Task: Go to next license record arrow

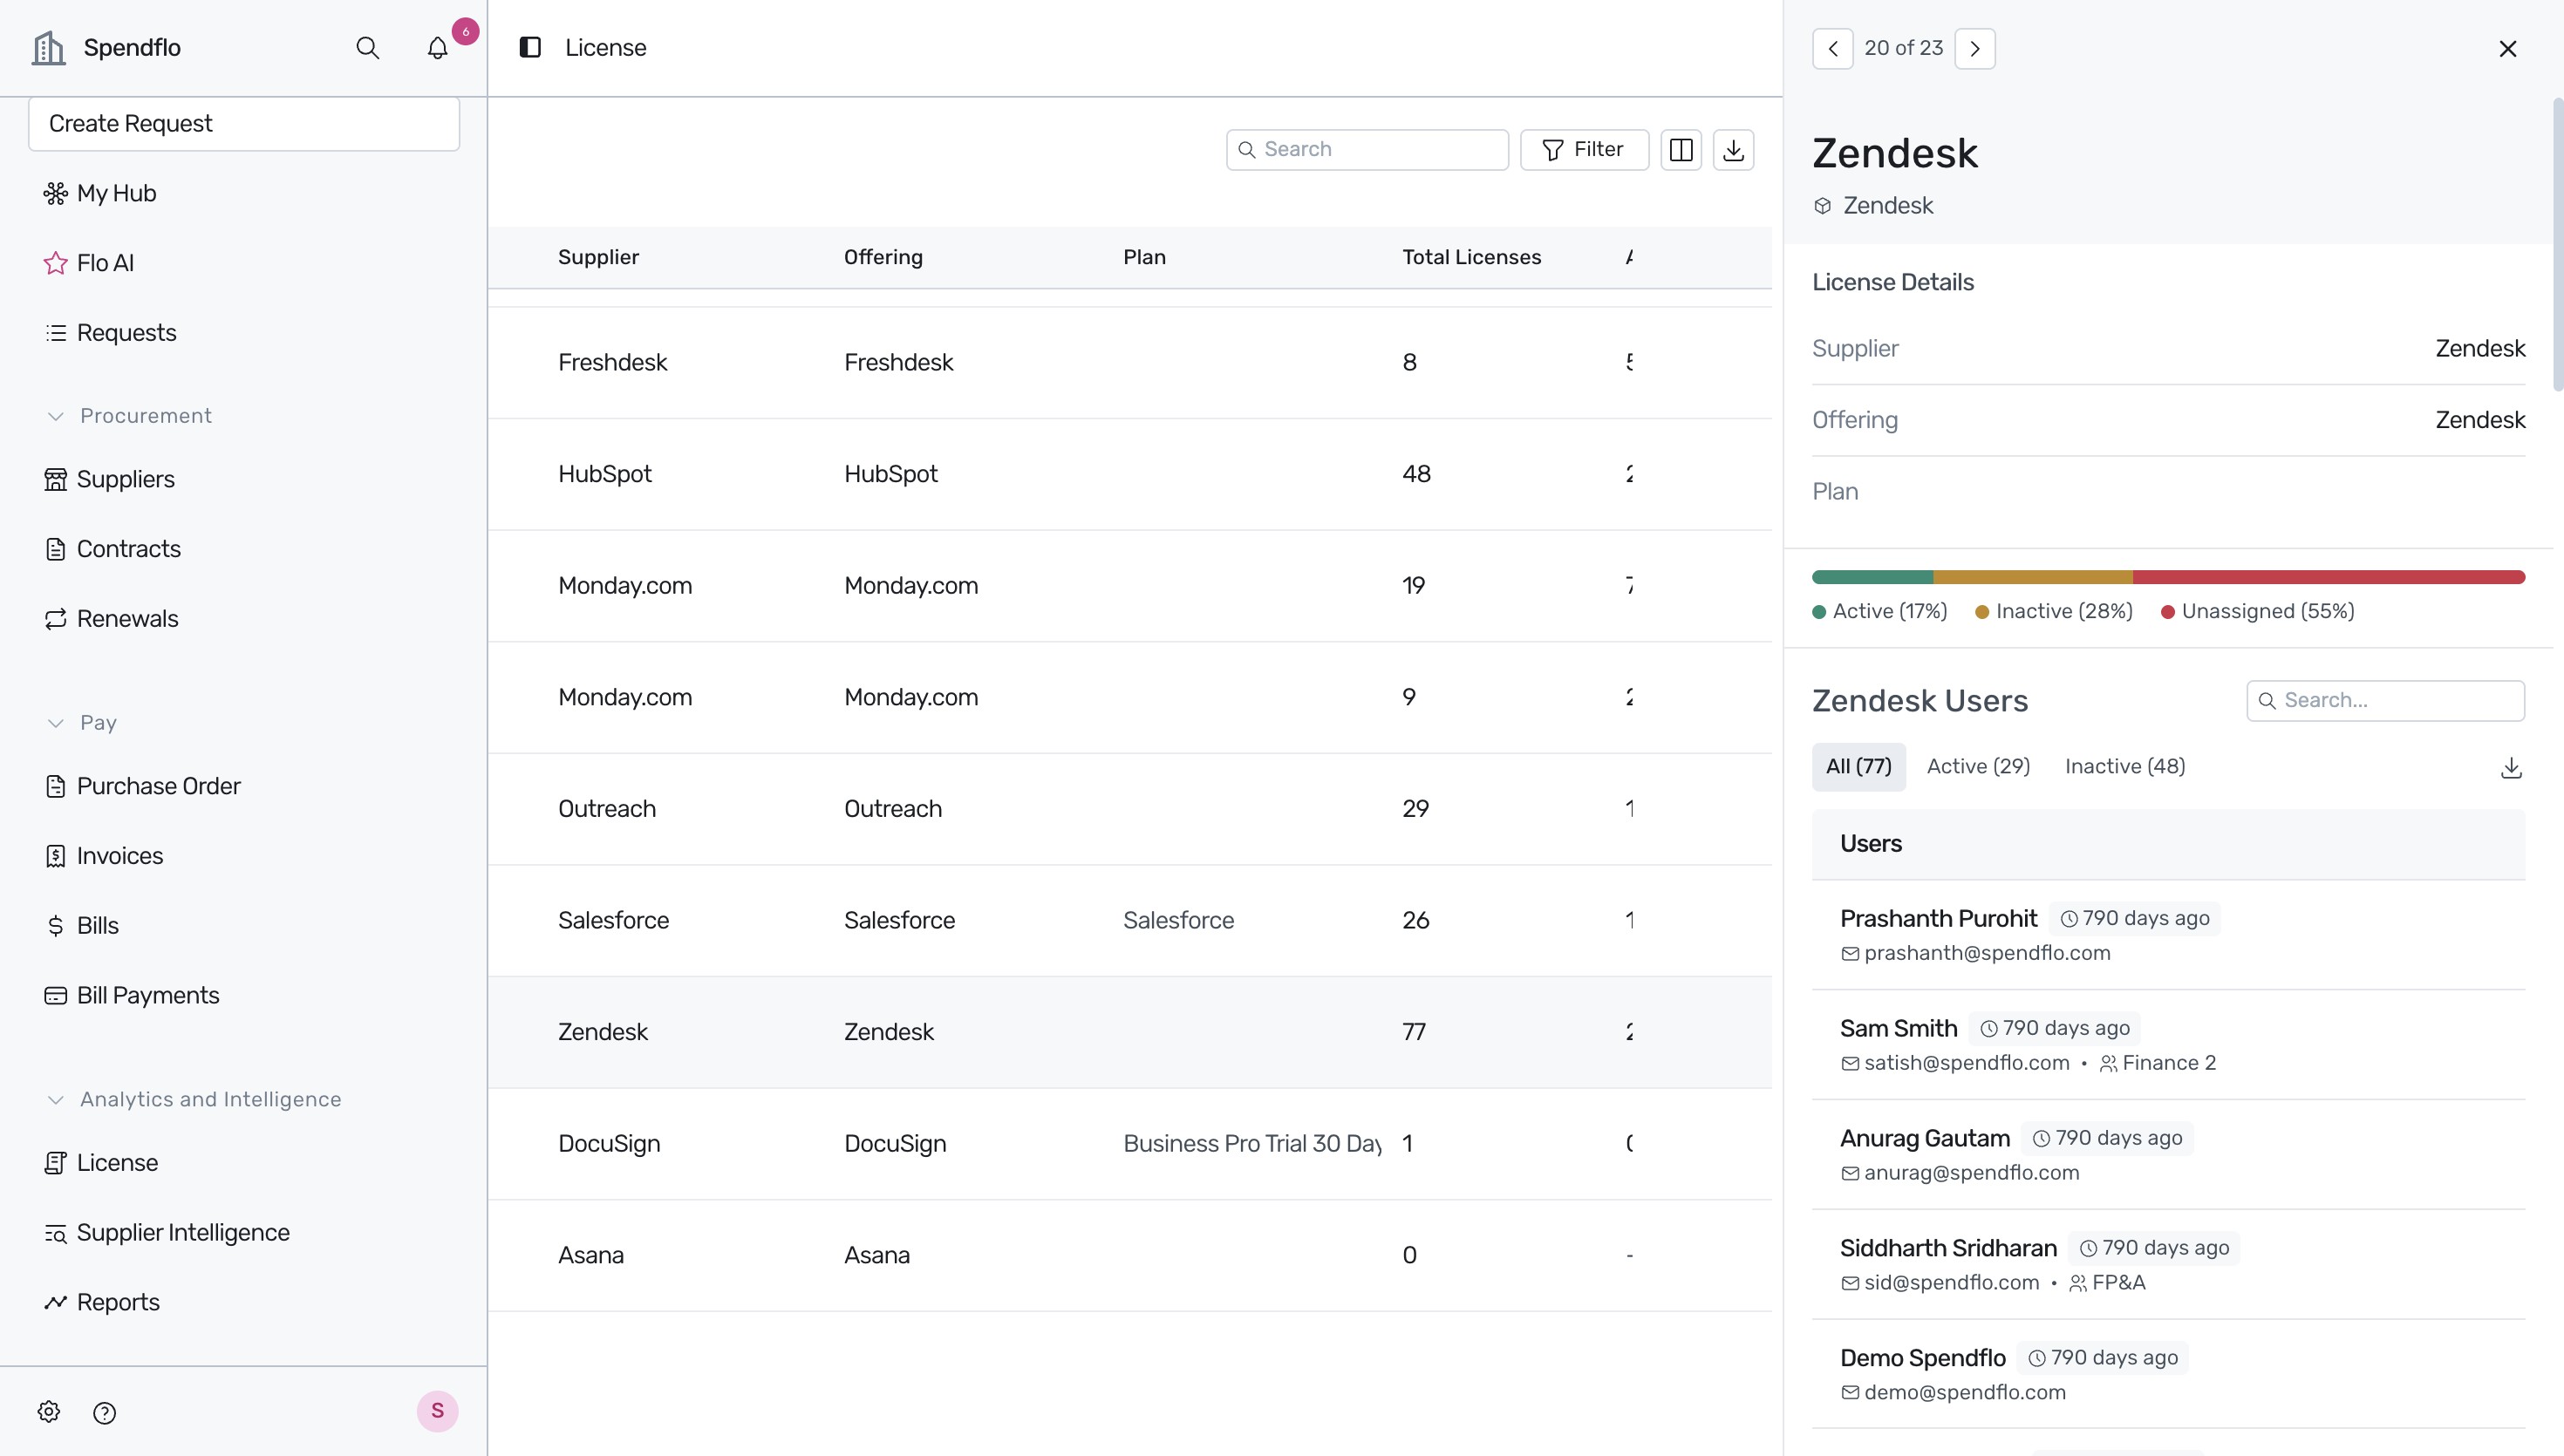Action: click(1975, 48)
